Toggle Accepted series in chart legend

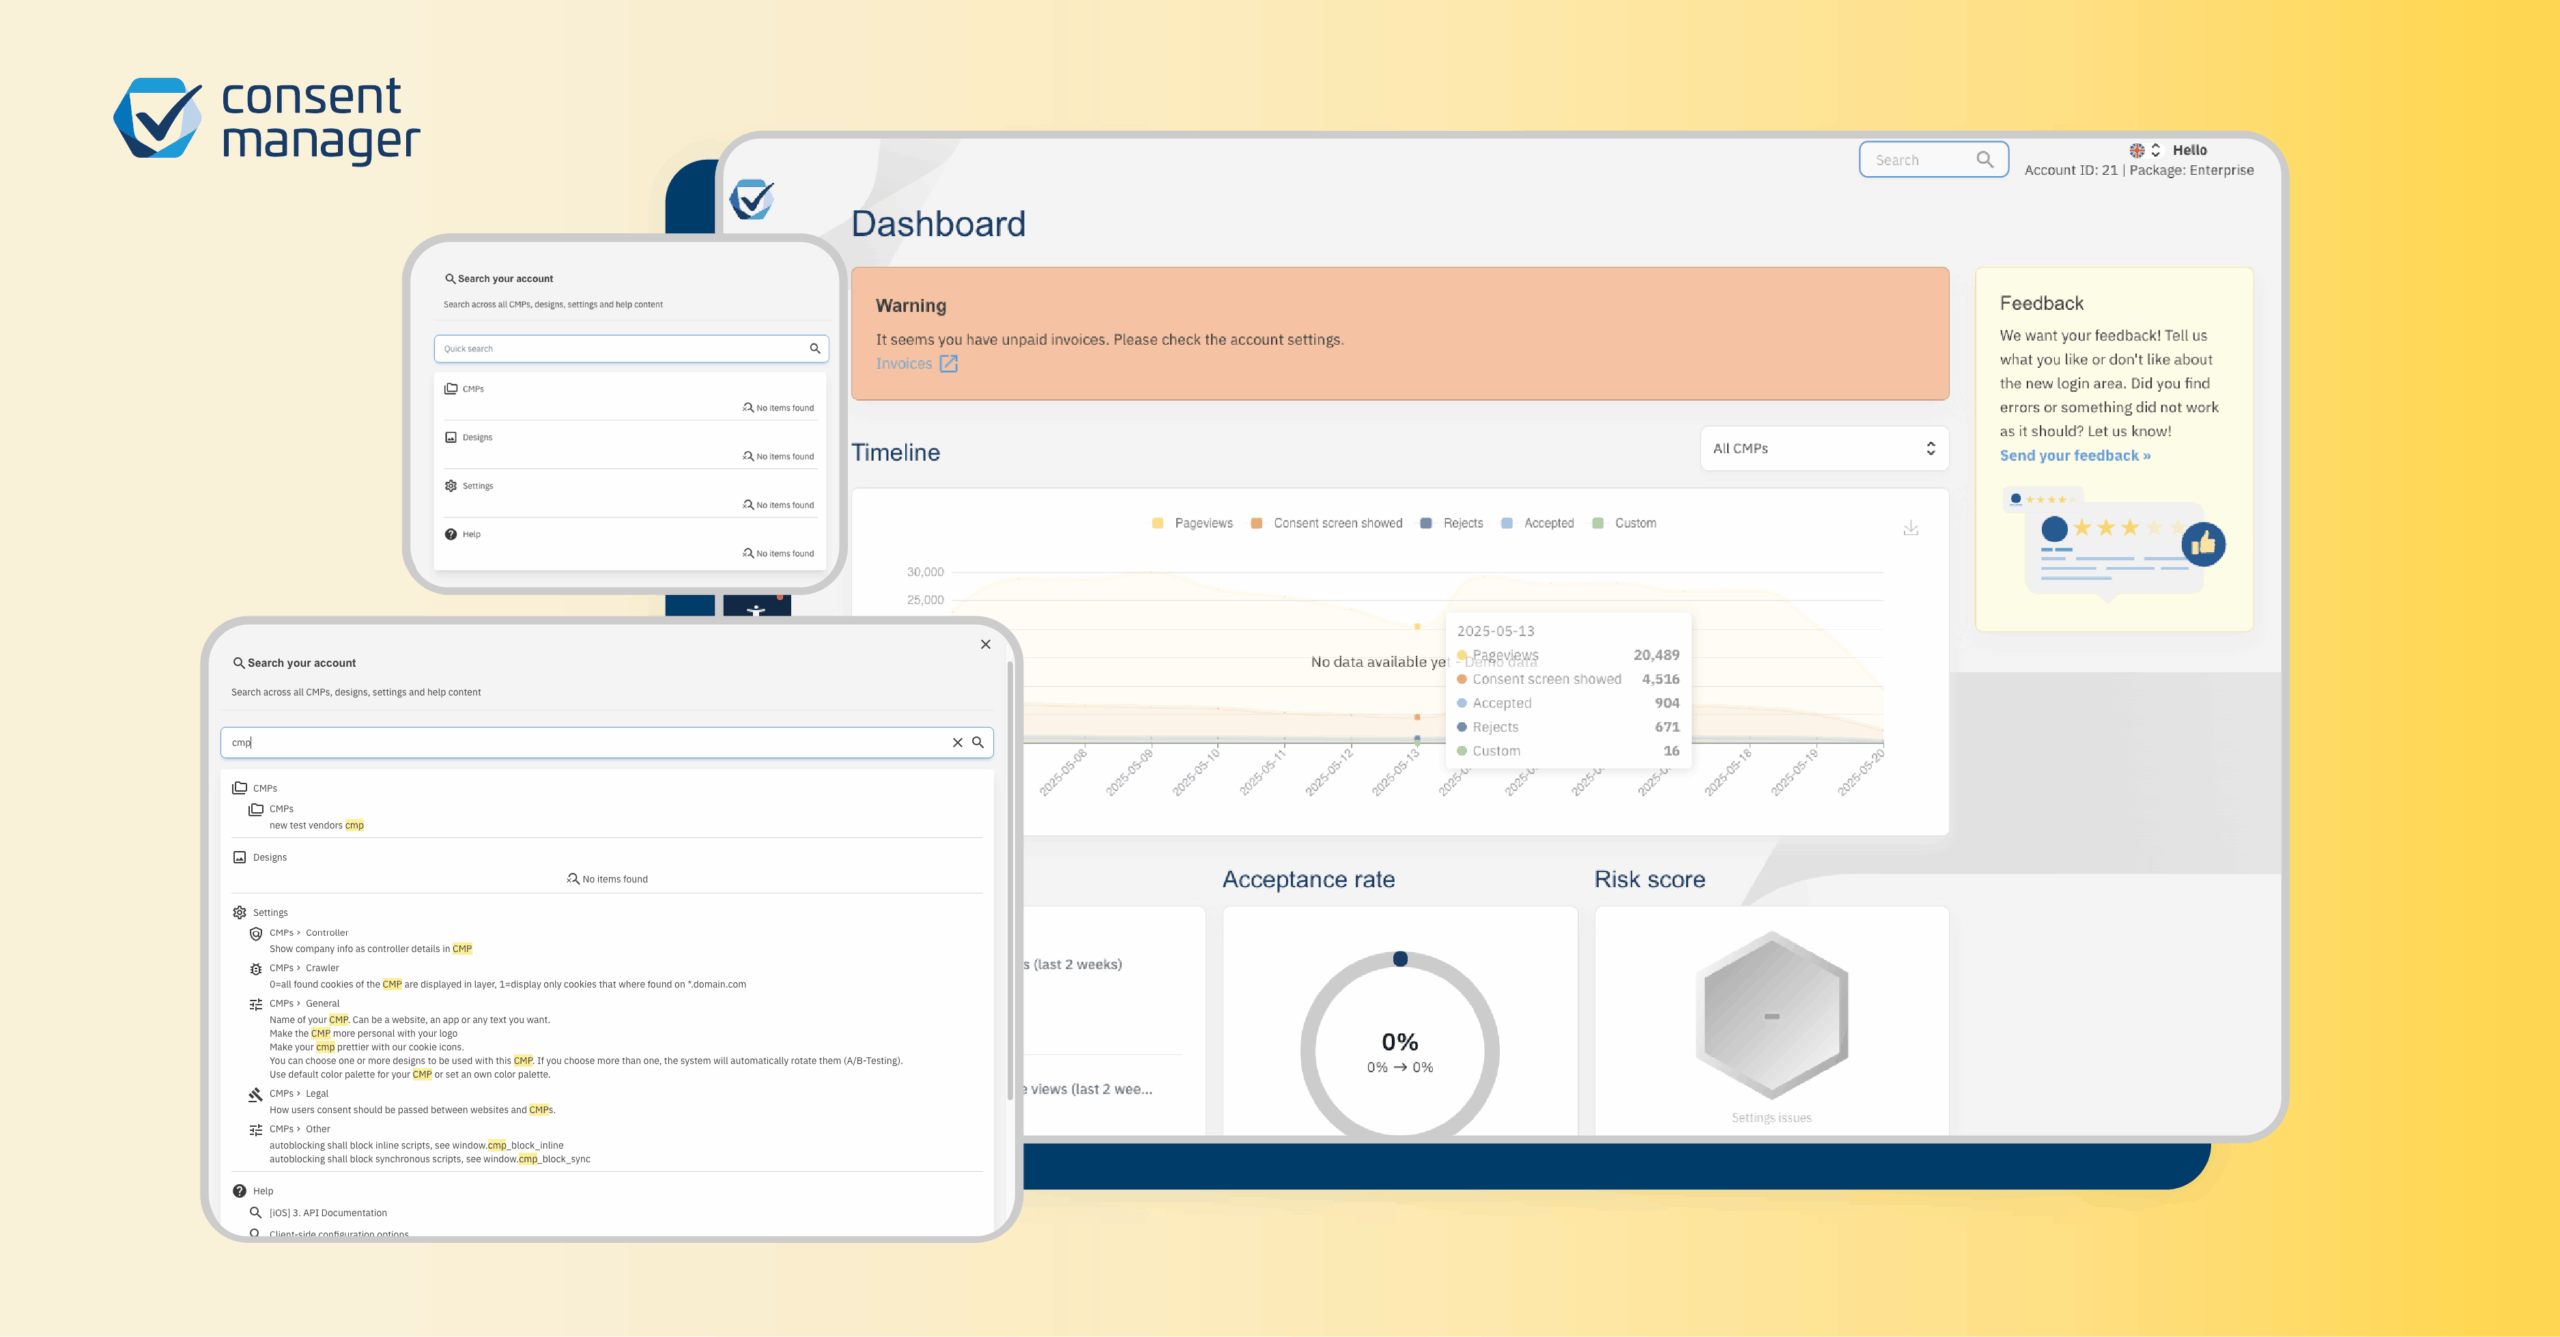[1537, 523]
